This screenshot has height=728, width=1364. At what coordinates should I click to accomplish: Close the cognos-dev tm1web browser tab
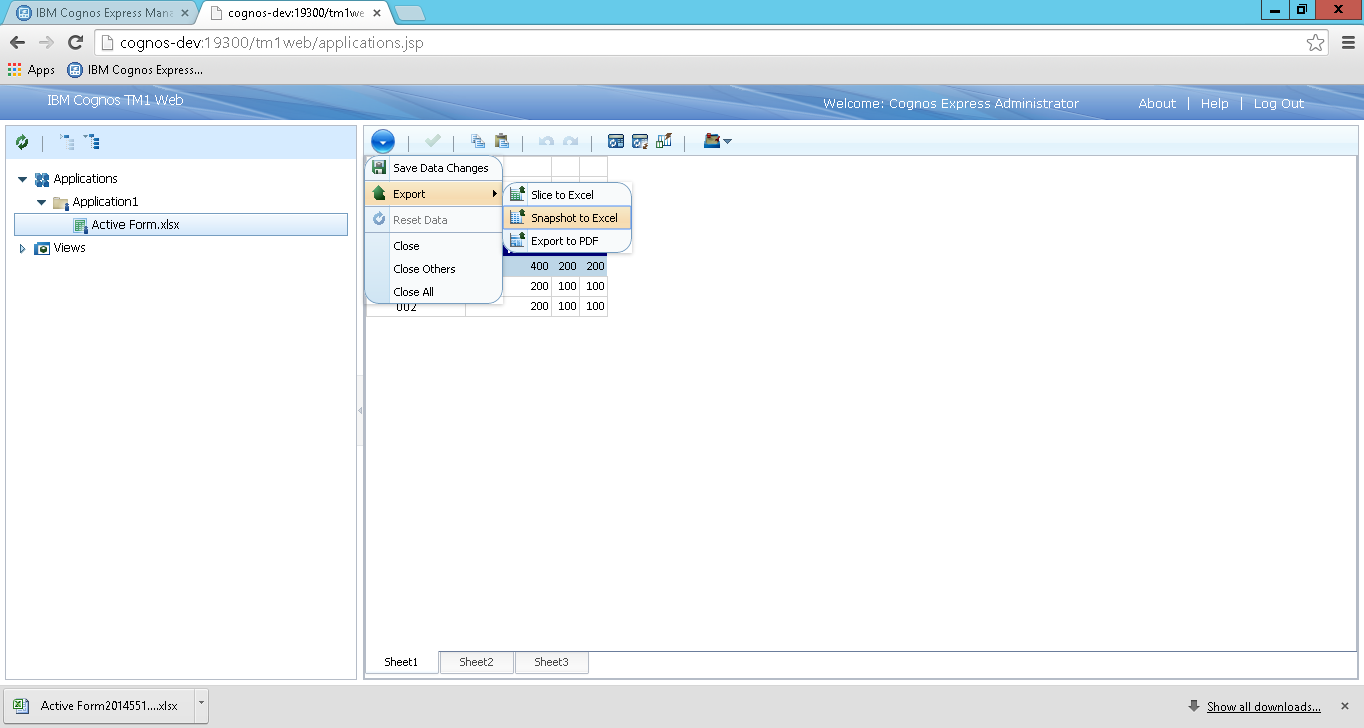376,14
